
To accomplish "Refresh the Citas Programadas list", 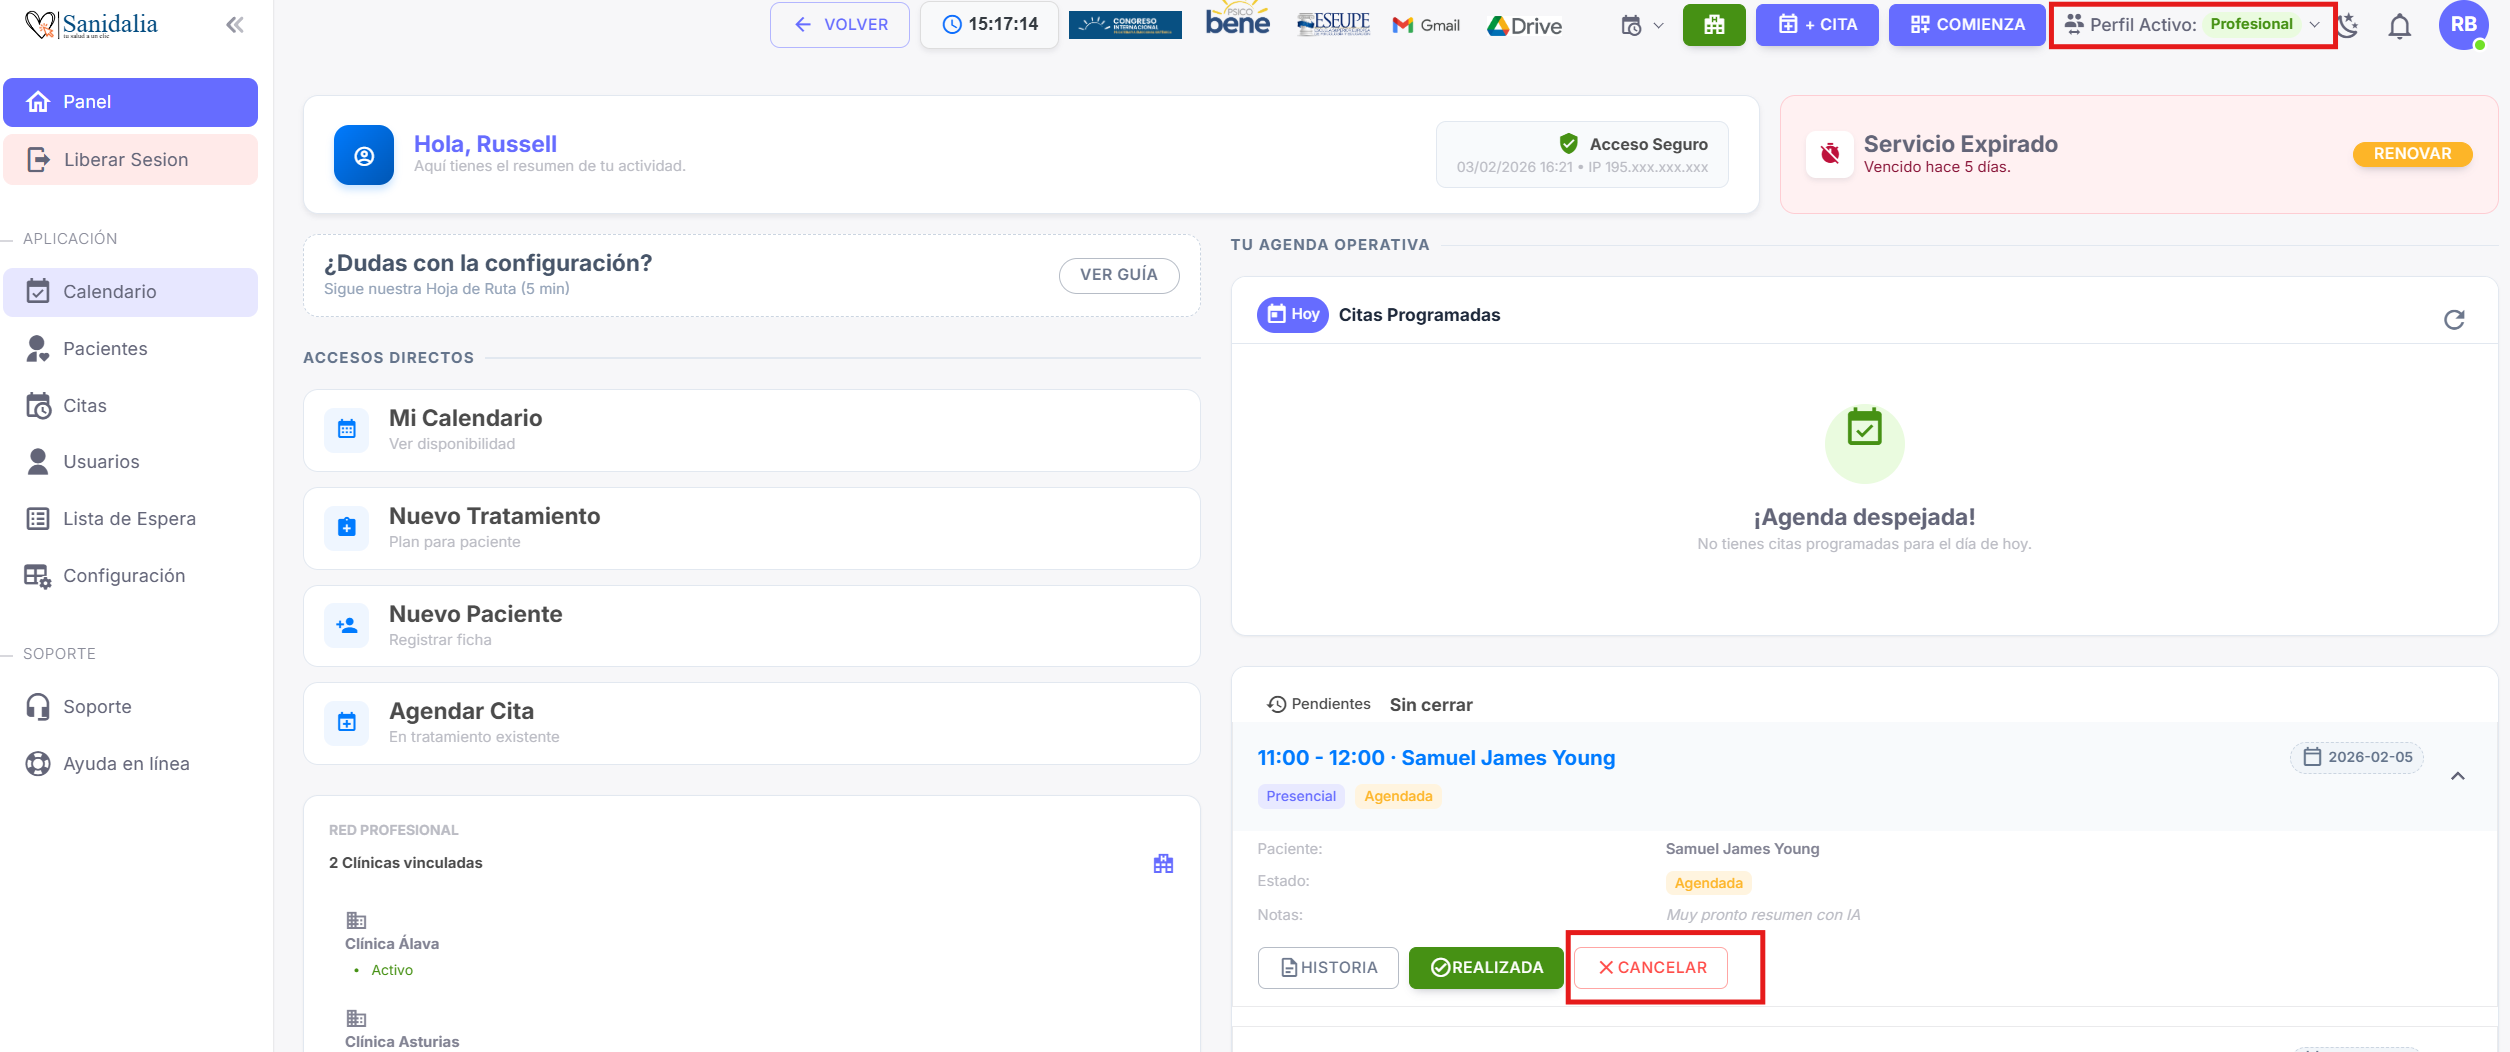I will (x=2454, y=320).
